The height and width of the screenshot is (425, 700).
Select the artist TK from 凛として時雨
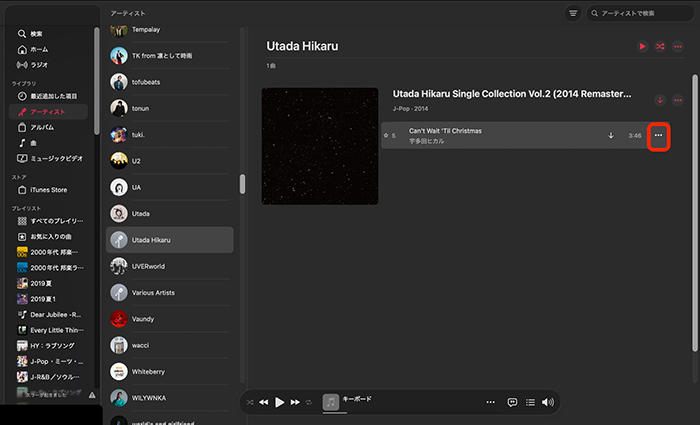click(170, 56)
